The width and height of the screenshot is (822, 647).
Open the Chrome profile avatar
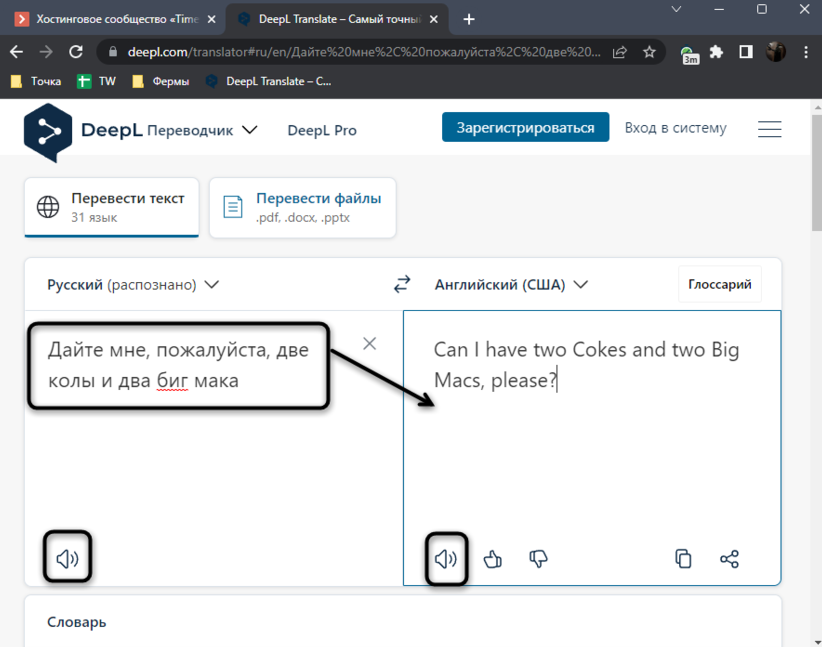776,52
